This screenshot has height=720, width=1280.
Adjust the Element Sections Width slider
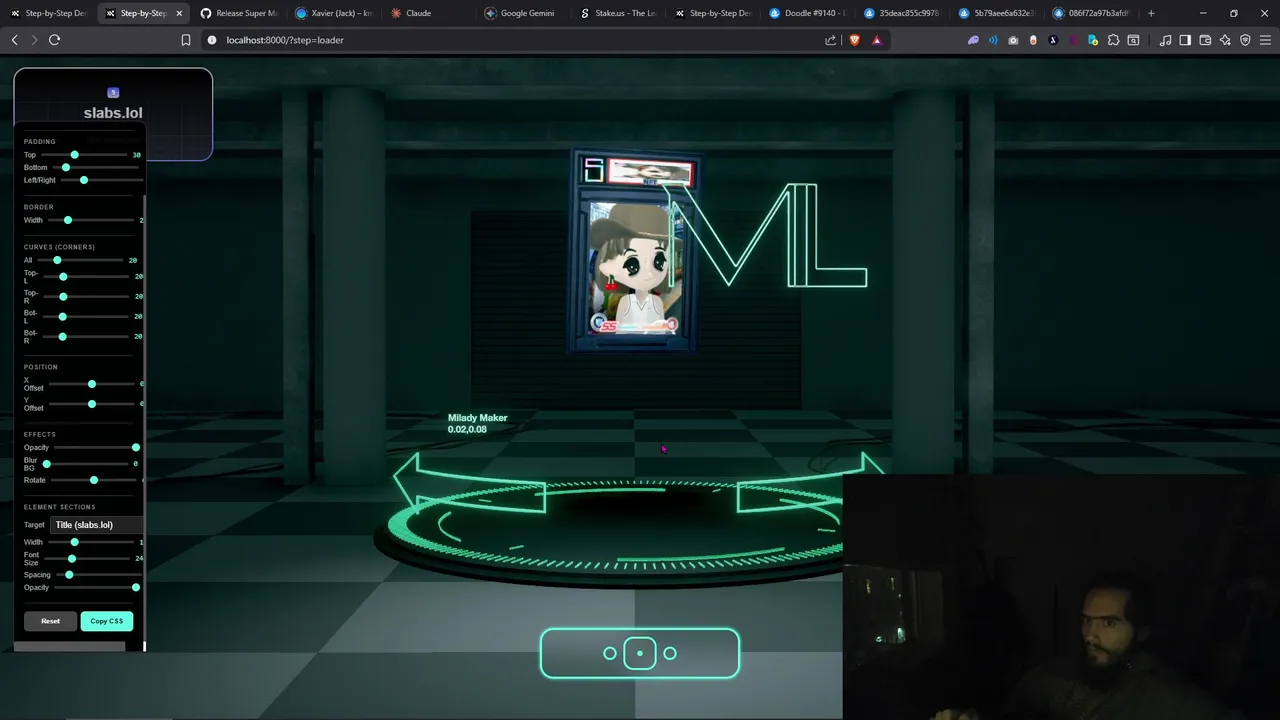[x=92, y=542]
